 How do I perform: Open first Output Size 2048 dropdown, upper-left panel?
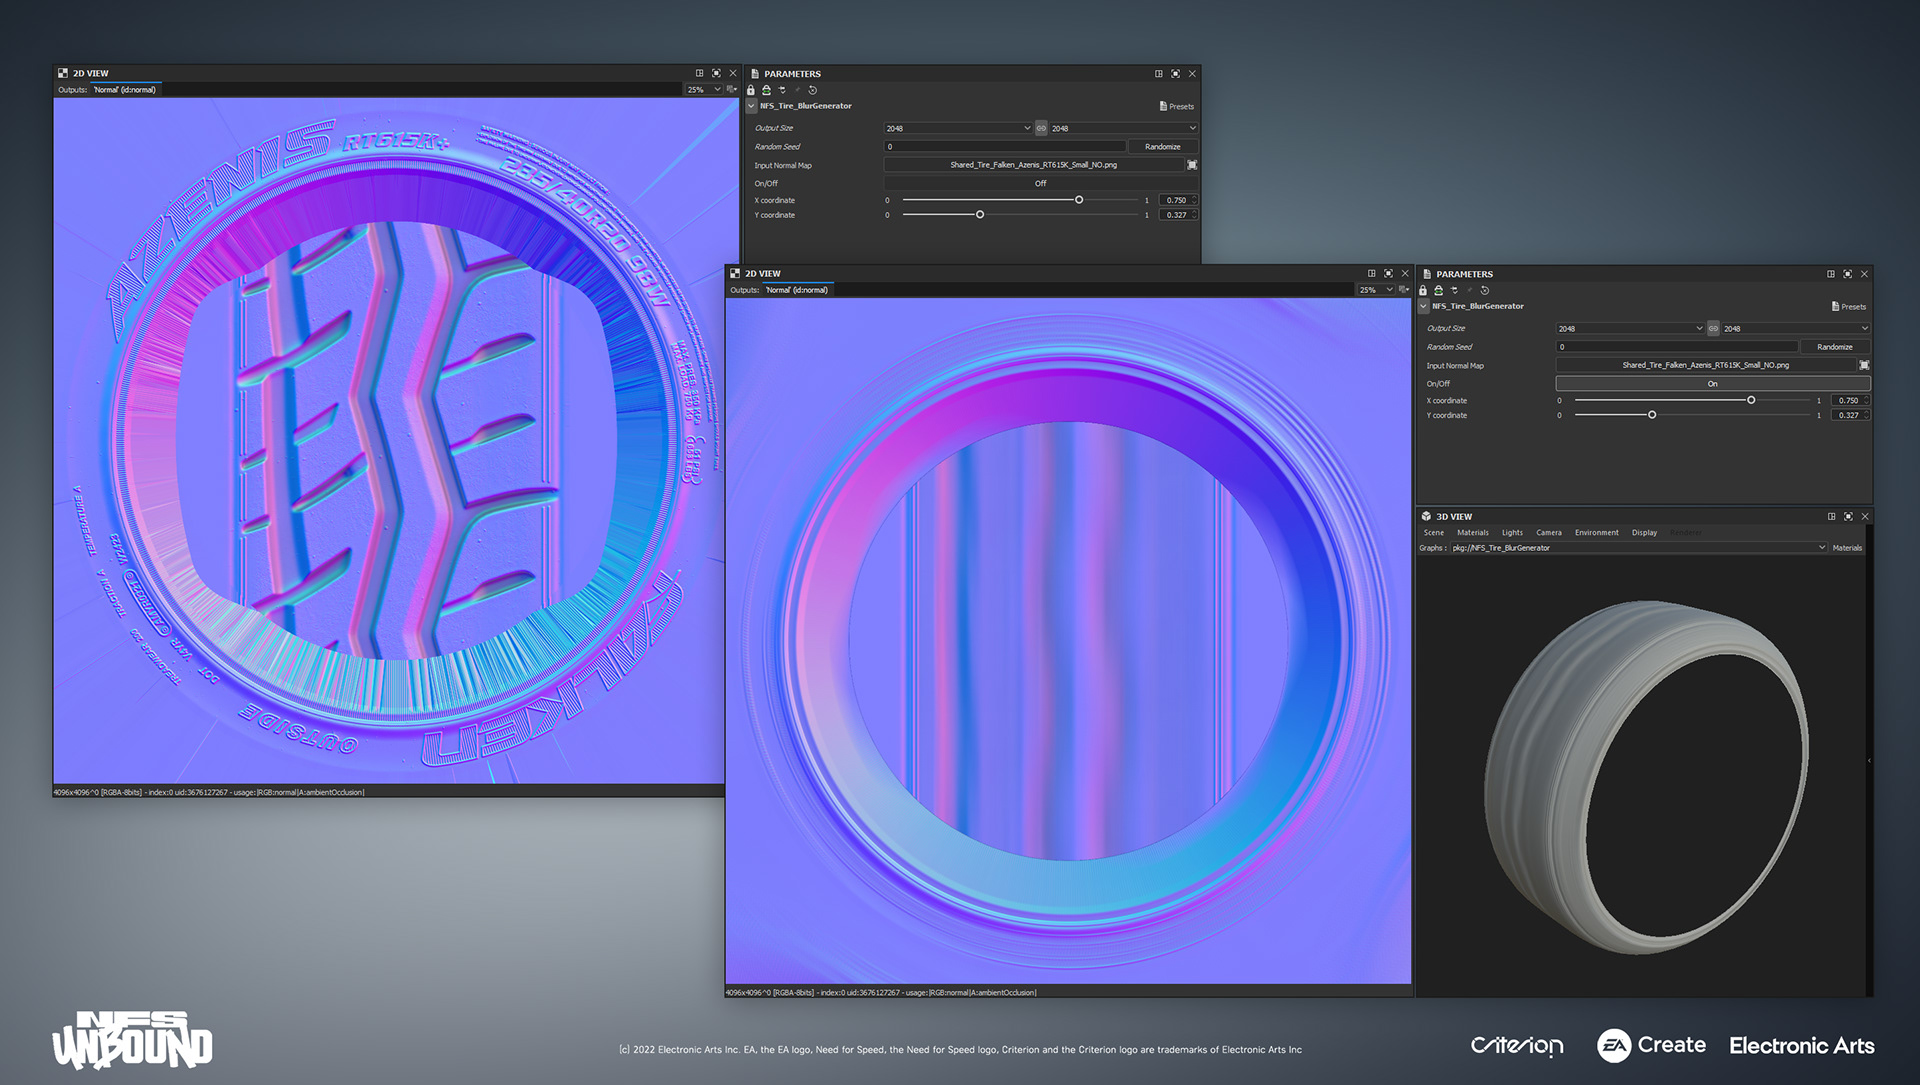(x=958, y=128)
